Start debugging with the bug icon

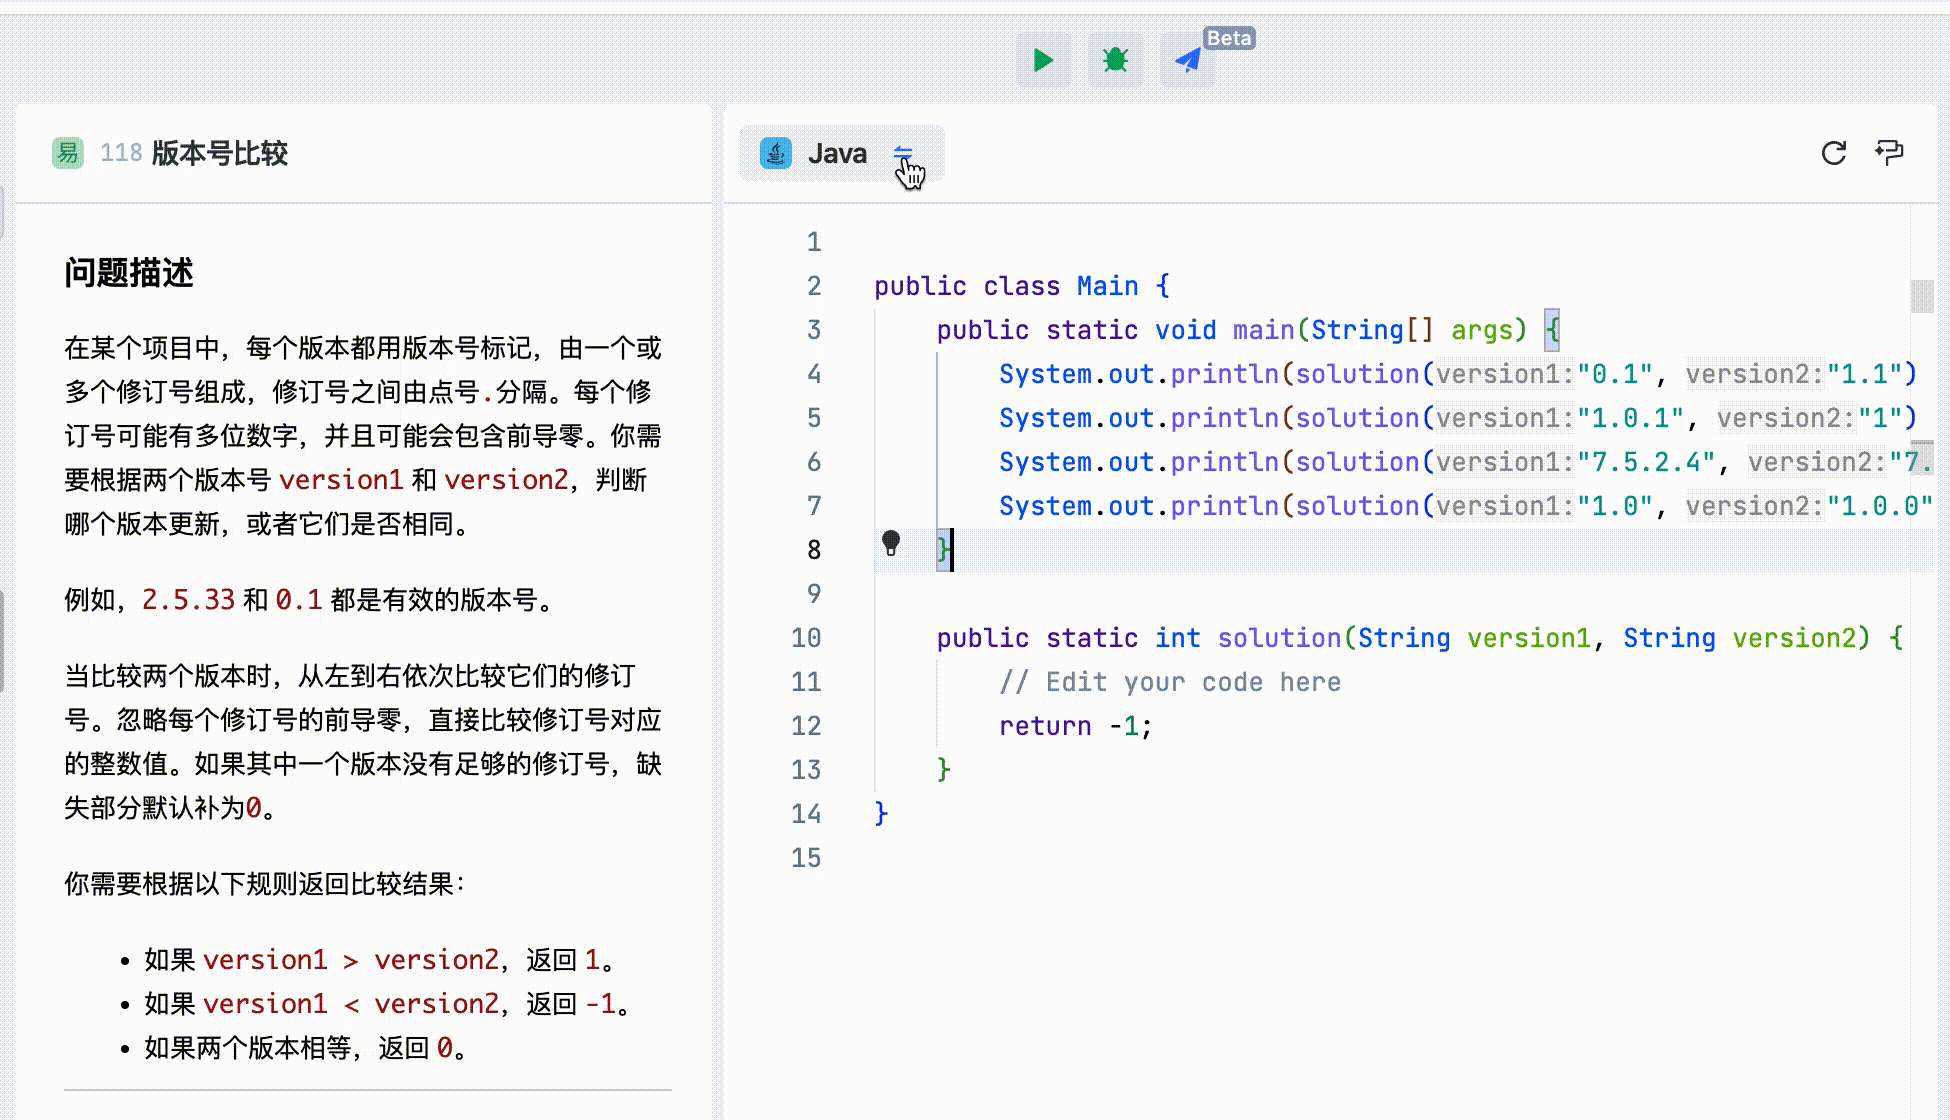coord(1115,60)
